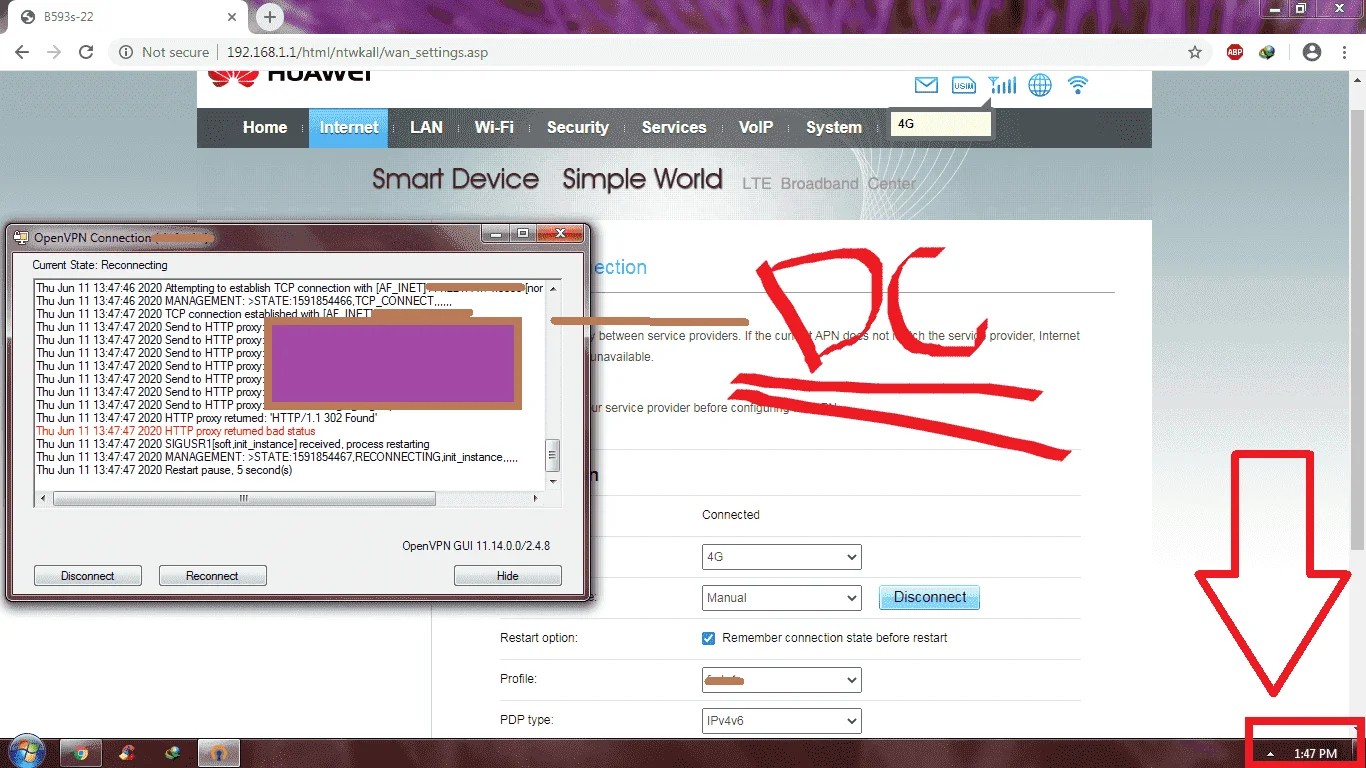Viewport: 1366px width, 768px height.
Task: Click the globe internet status icon
Action: pyautogui.click(x=1040, y=86)
